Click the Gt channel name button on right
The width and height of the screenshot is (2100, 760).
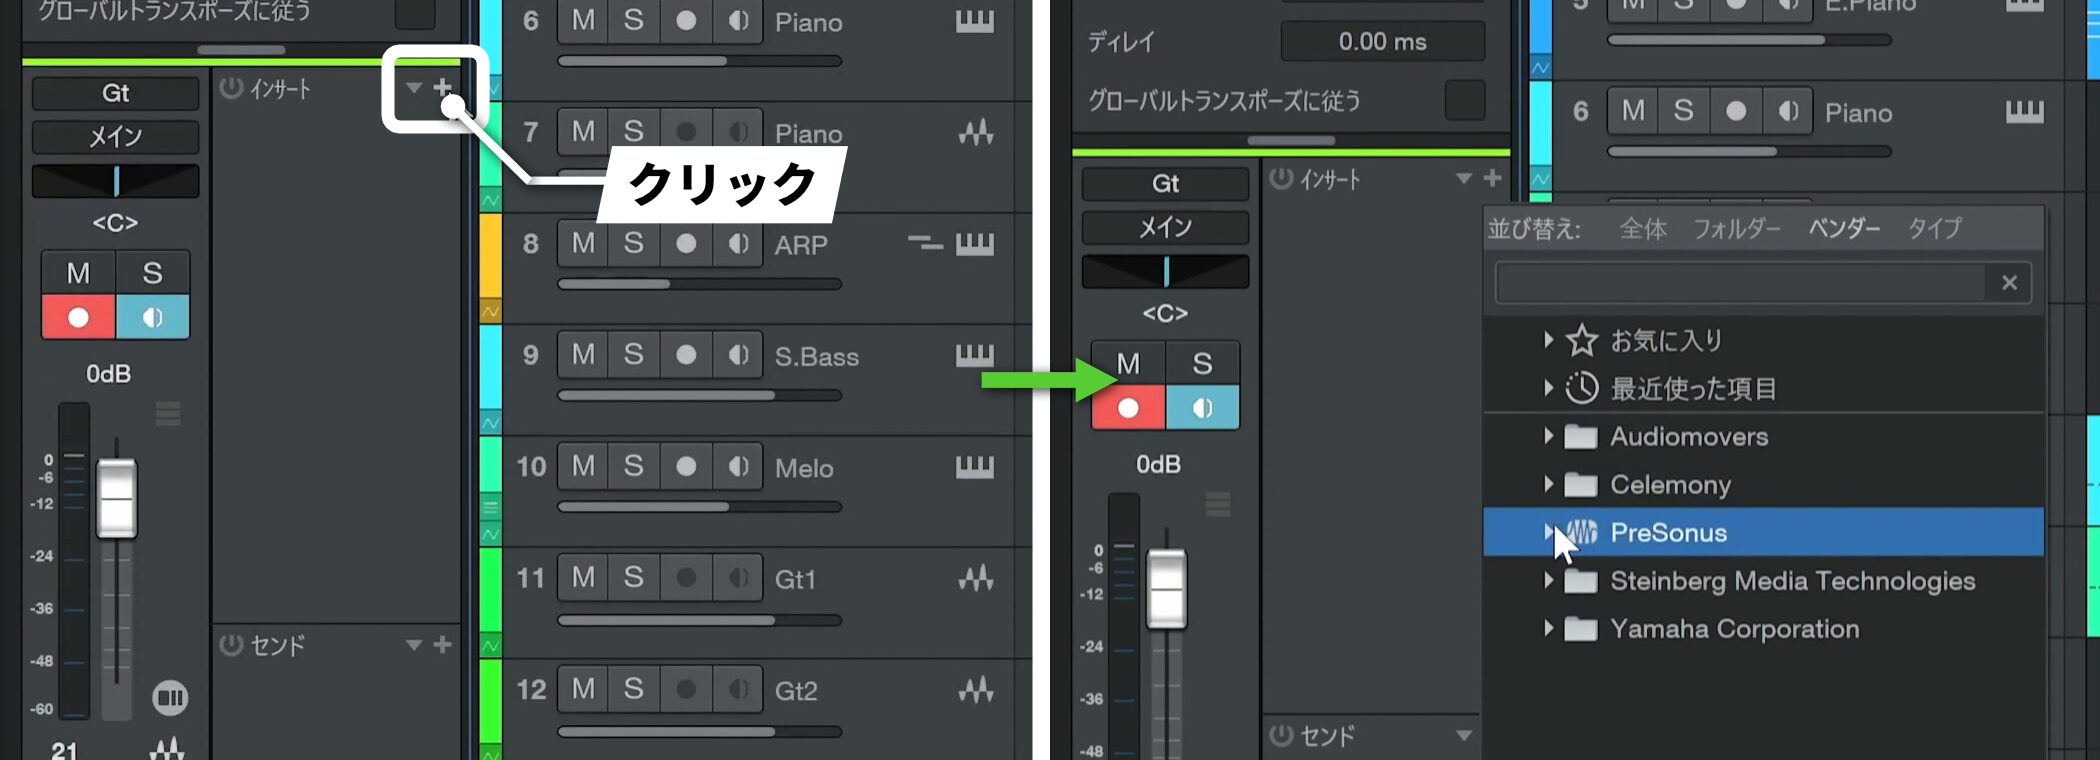pos(1165,184)
